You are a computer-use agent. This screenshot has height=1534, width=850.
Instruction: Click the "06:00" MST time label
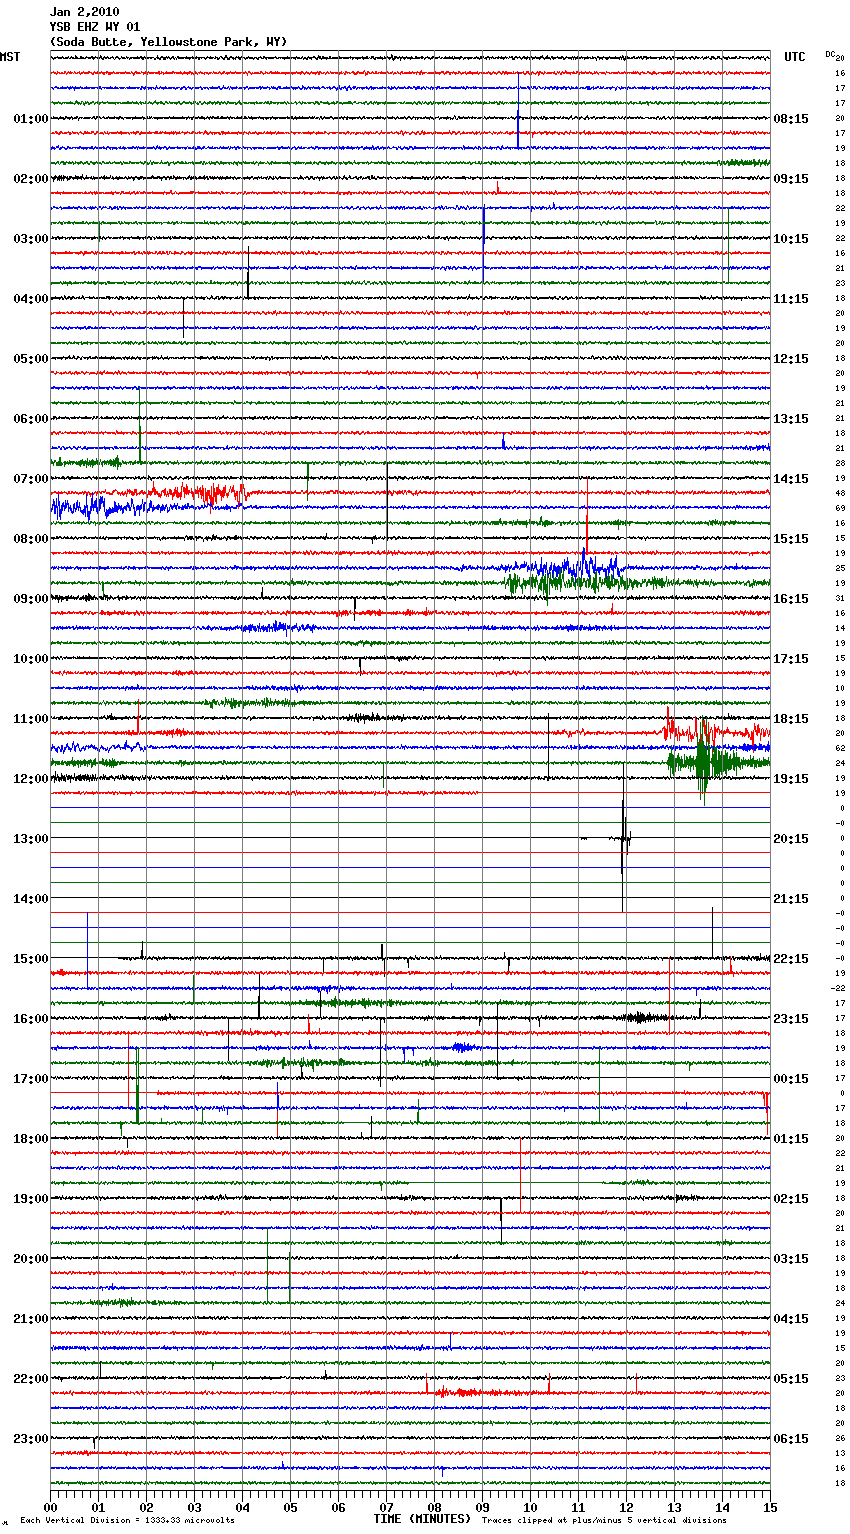[31, 419]
